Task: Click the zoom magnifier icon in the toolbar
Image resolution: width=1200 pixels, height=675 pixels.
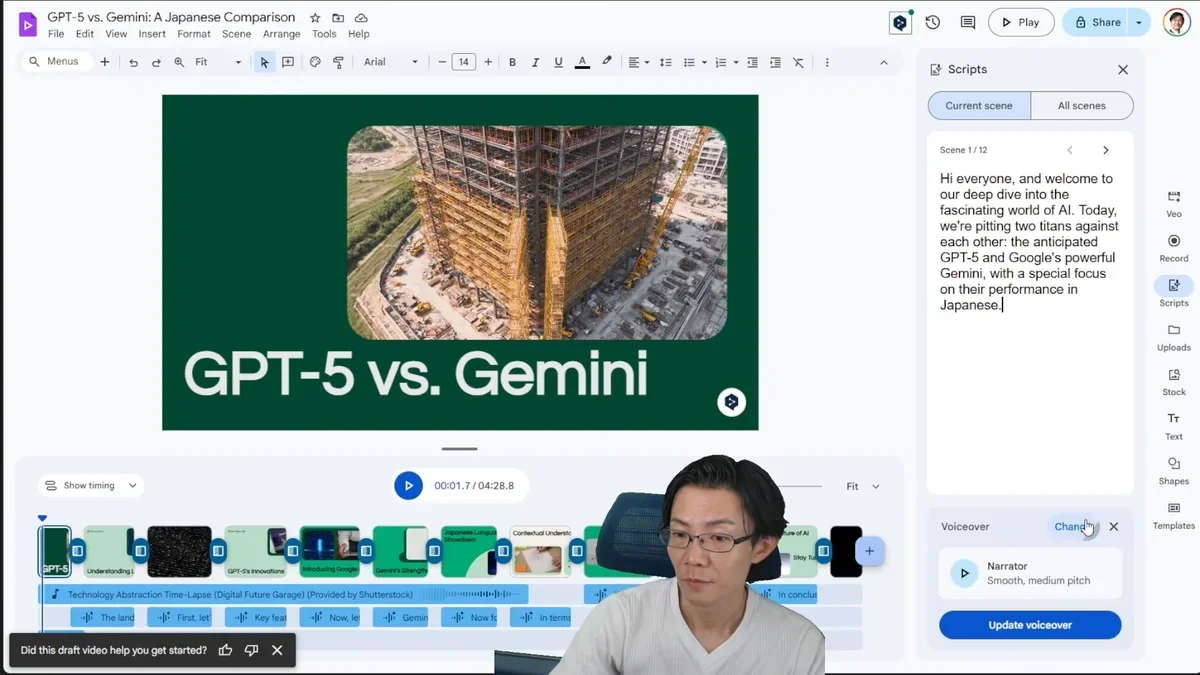Action: pyautogui.click(x=179, y=62)
